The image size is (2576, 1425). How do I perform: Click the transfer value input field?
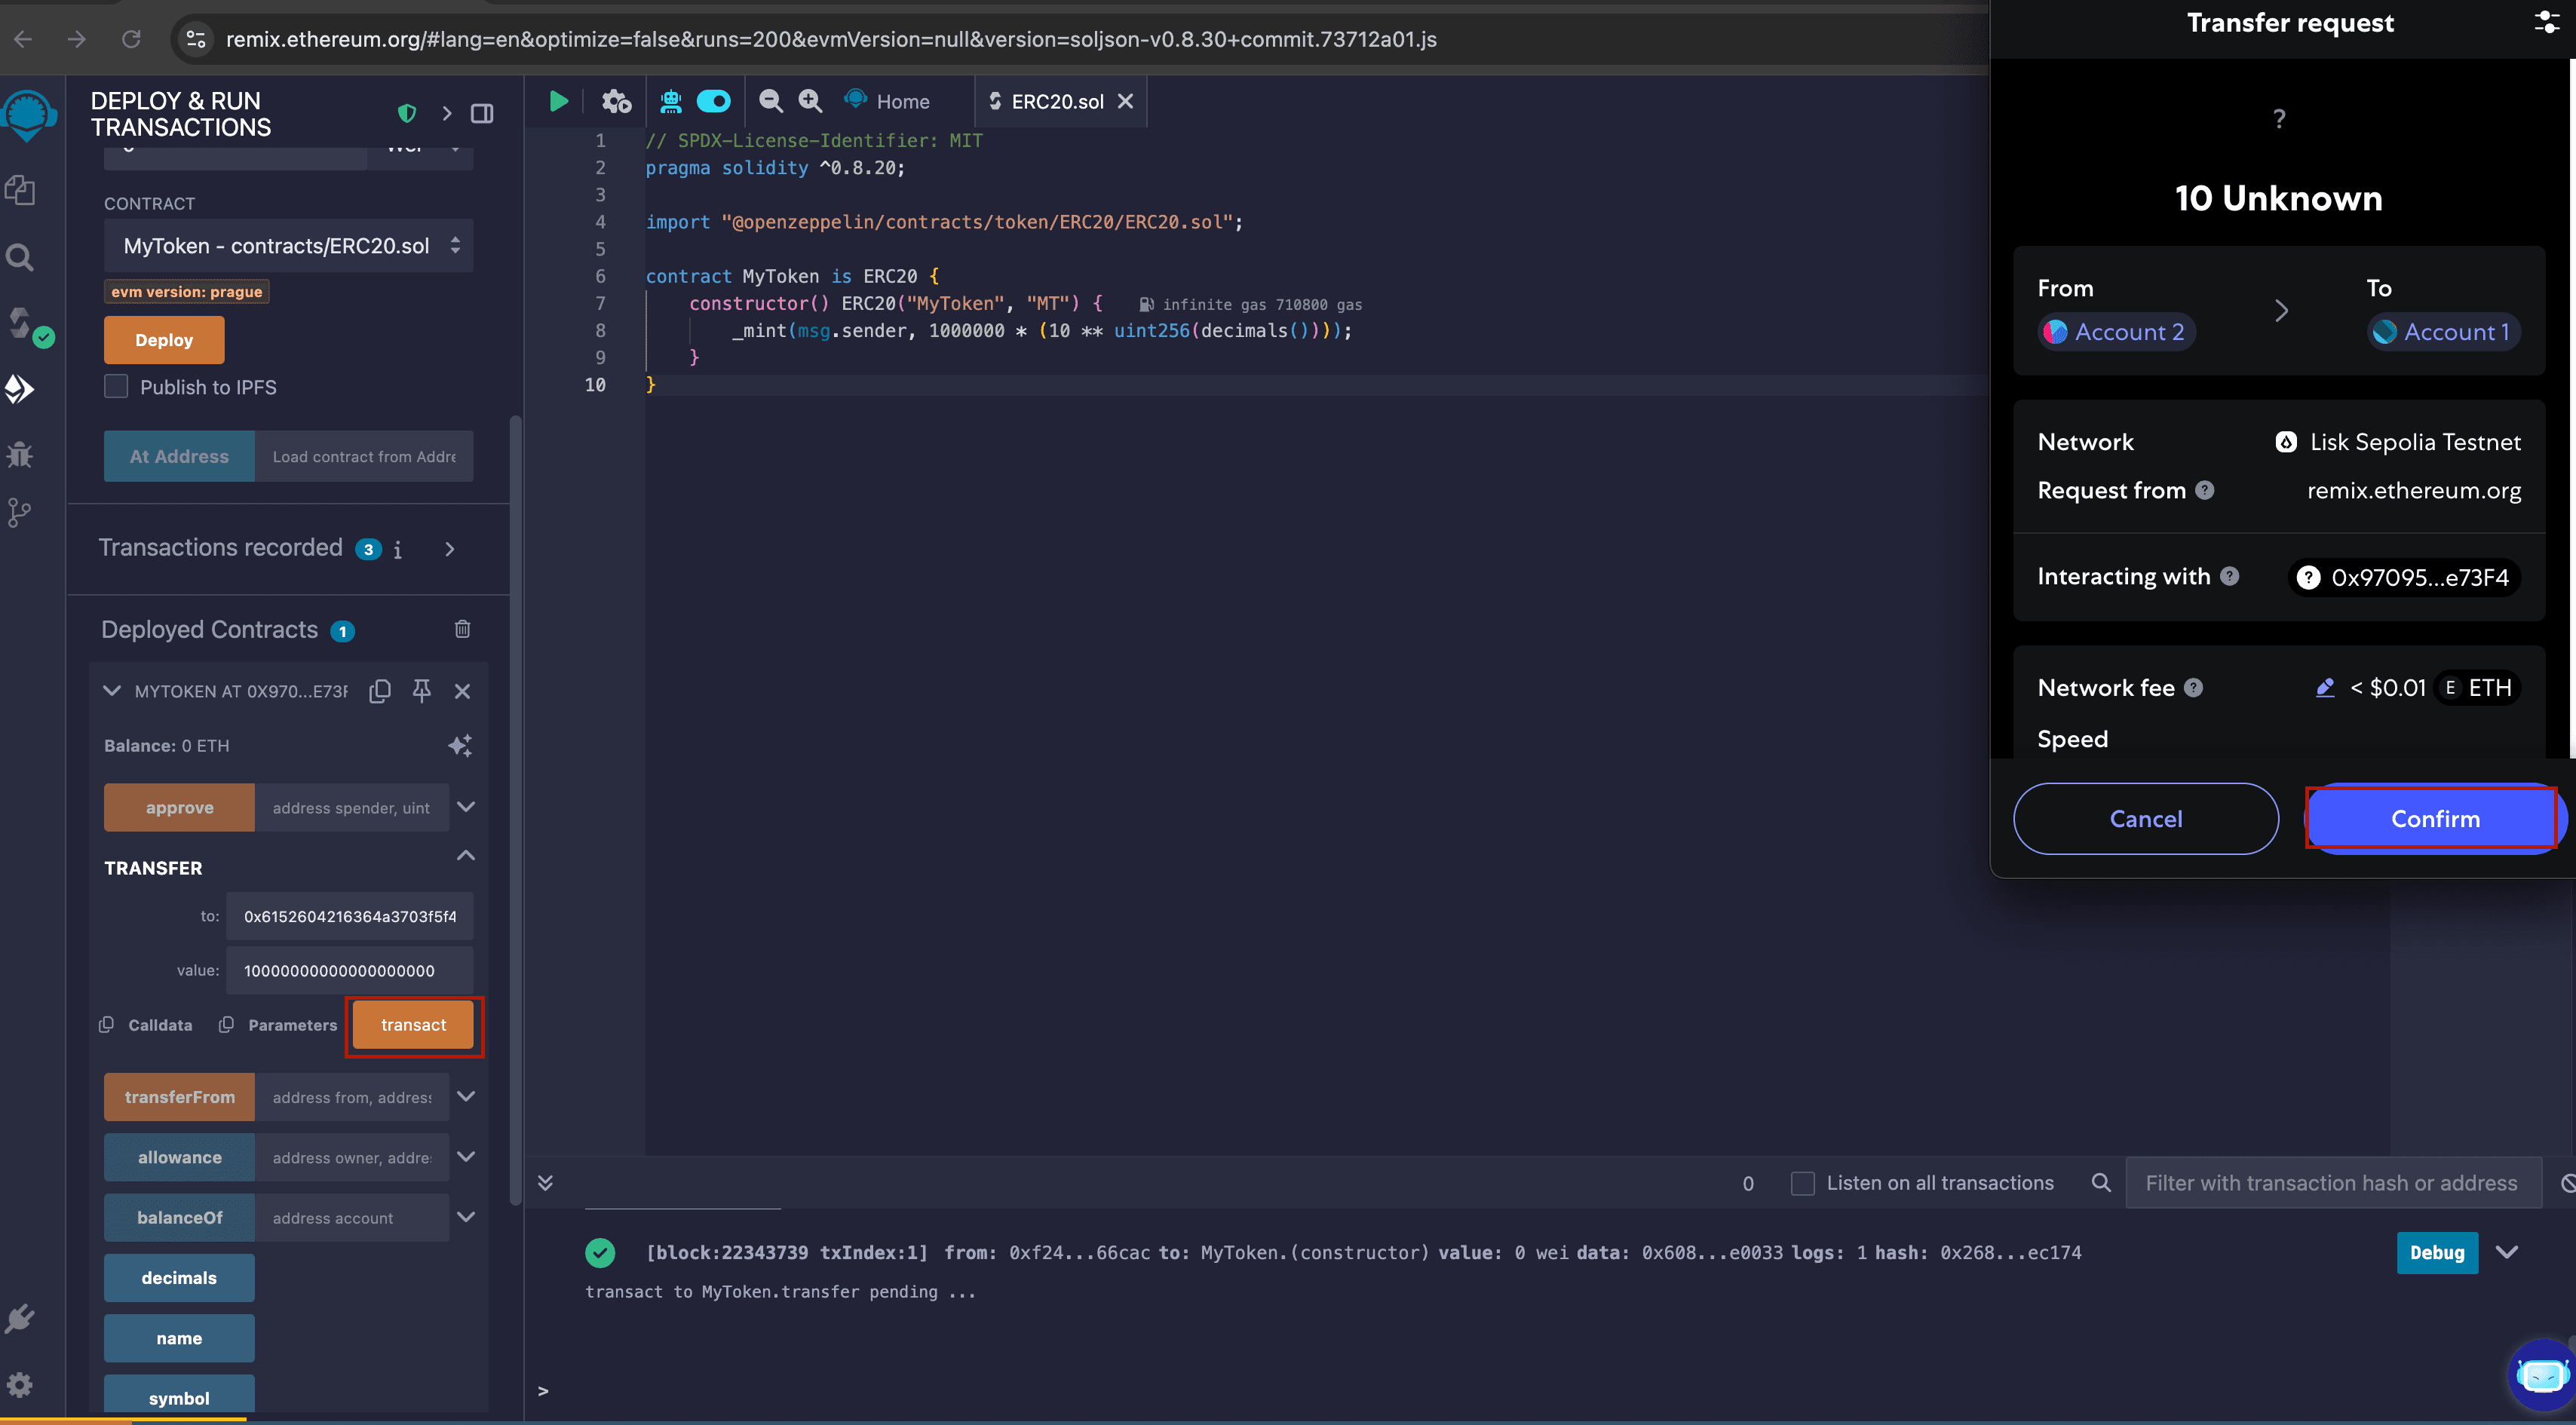click(350, 970)
